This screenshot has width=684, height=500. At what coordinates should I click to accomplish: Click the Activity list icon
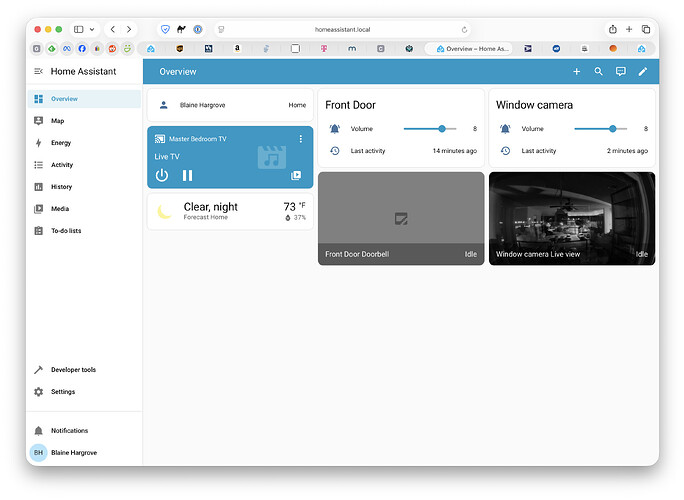click(x=38, y=164)
